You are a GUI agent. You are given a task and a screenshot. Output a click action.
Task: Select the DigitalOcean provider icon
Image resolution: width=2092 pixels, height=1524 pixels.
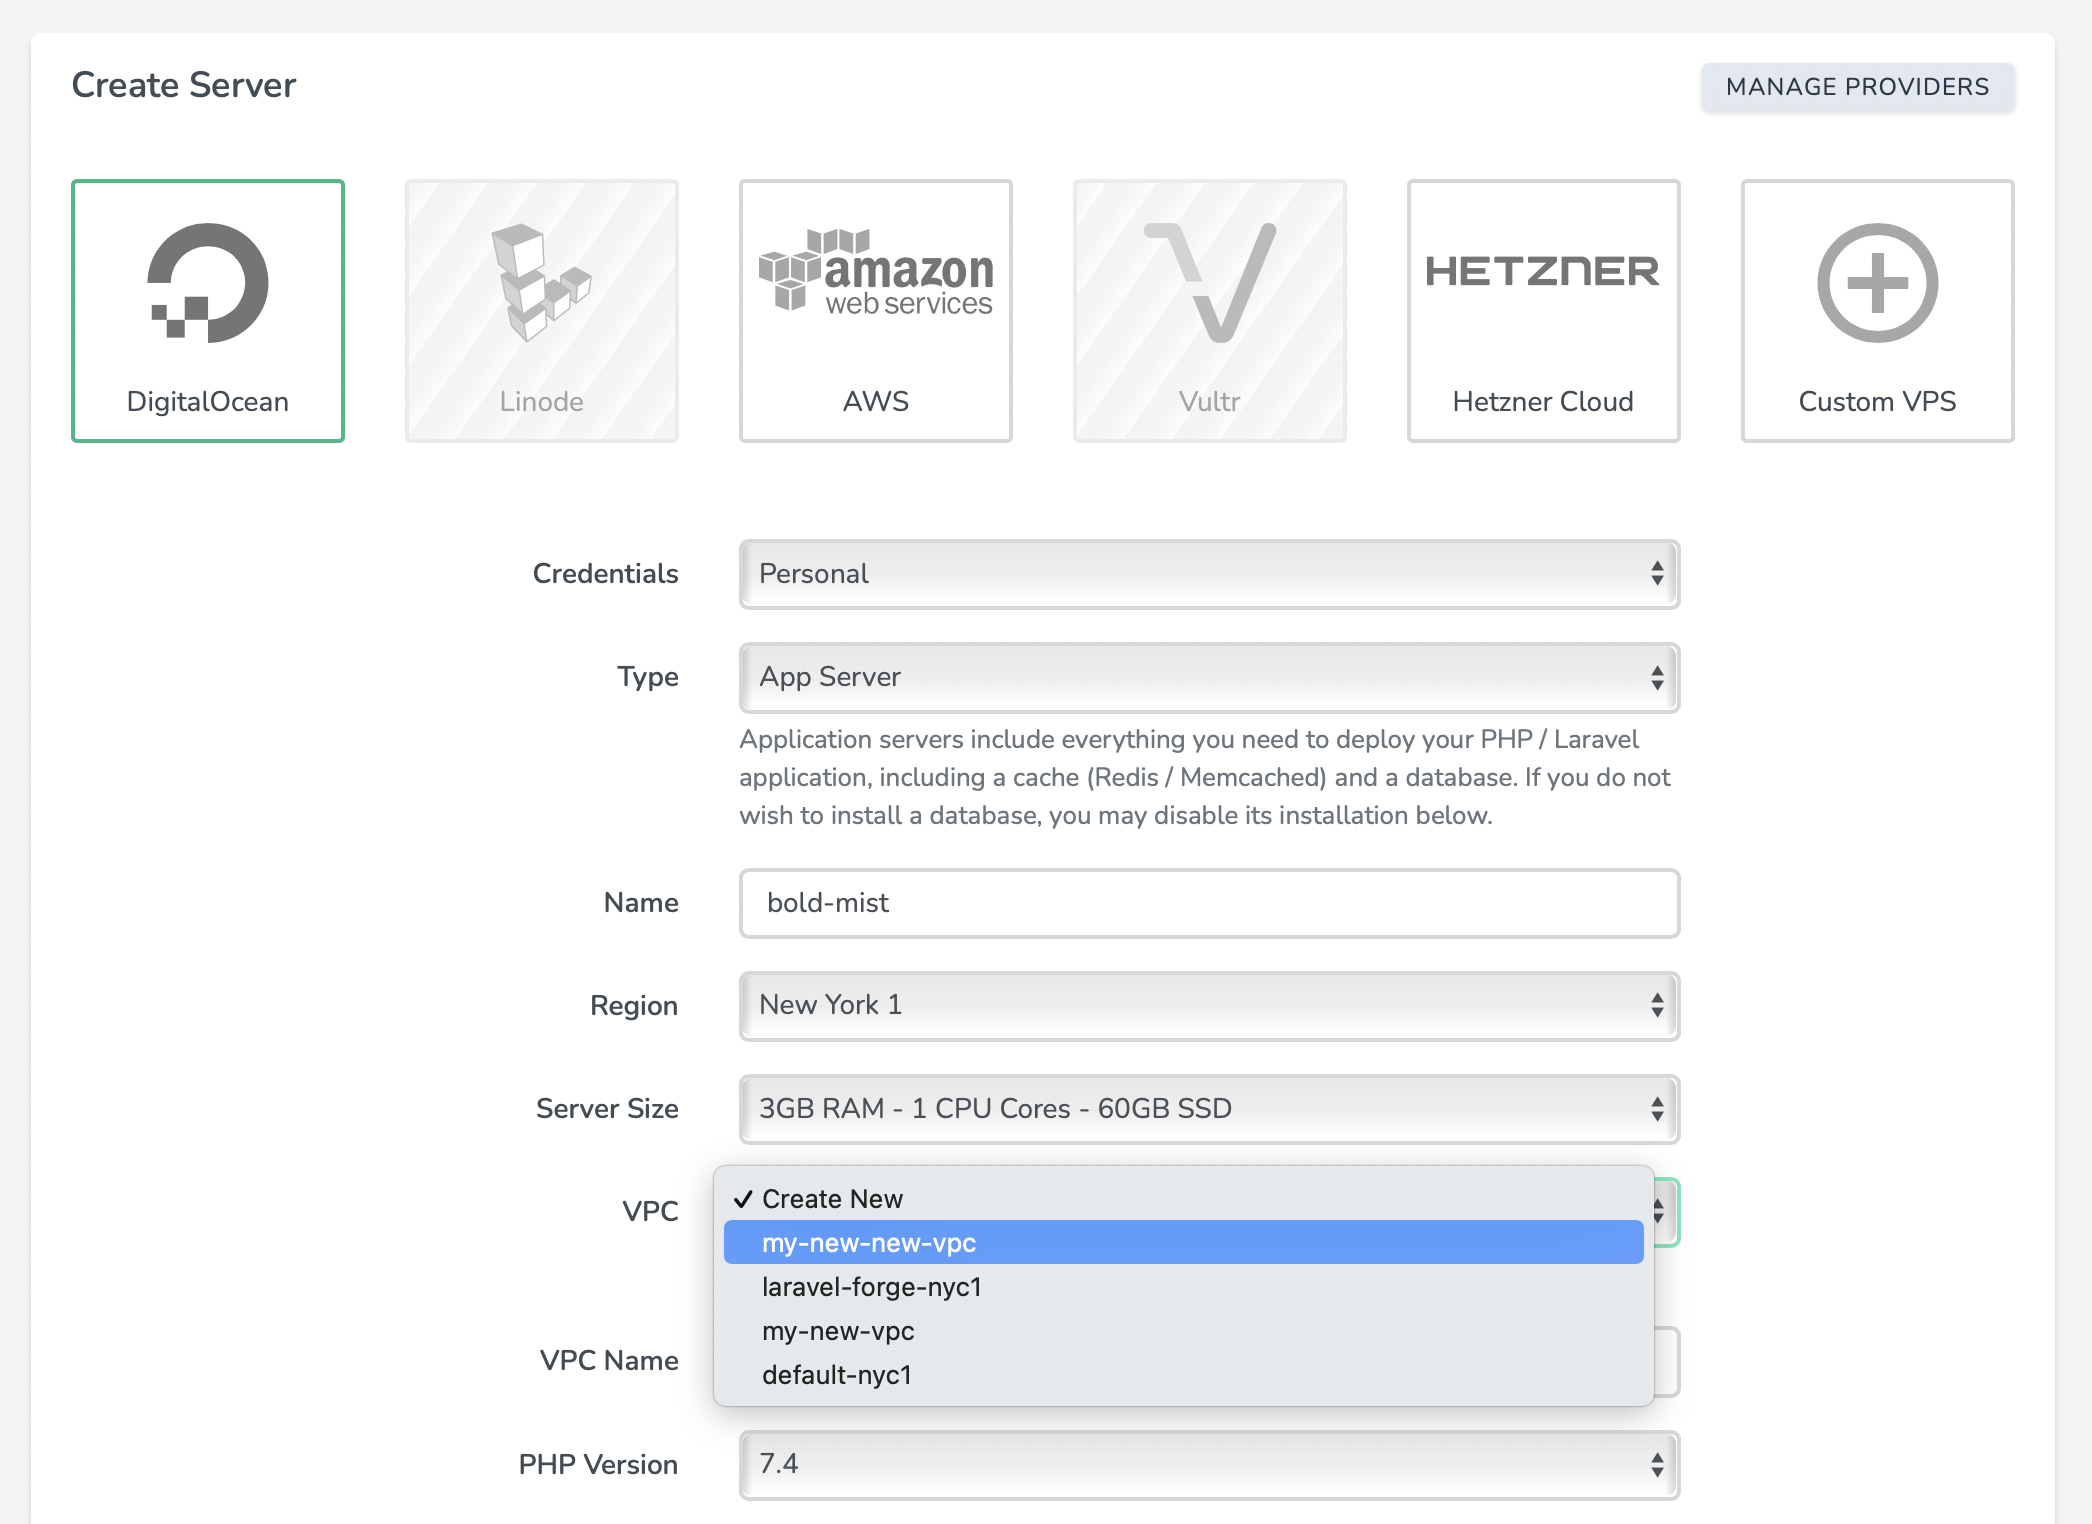click(x=208, y=283)
